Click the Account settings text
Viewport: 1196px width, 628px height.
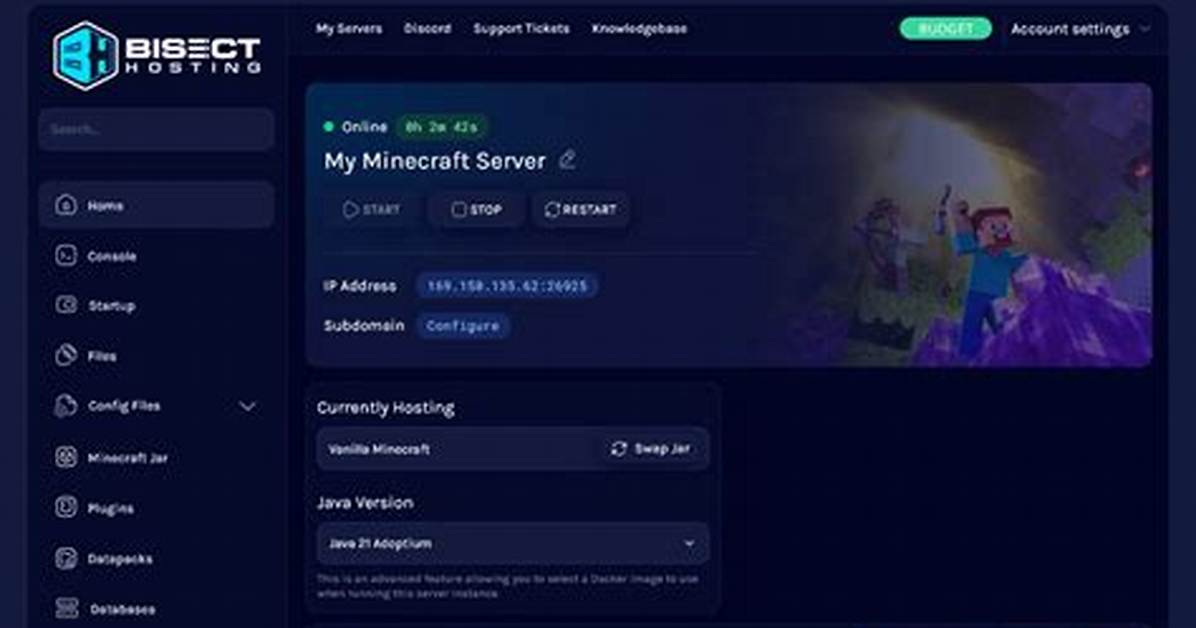1070,29
